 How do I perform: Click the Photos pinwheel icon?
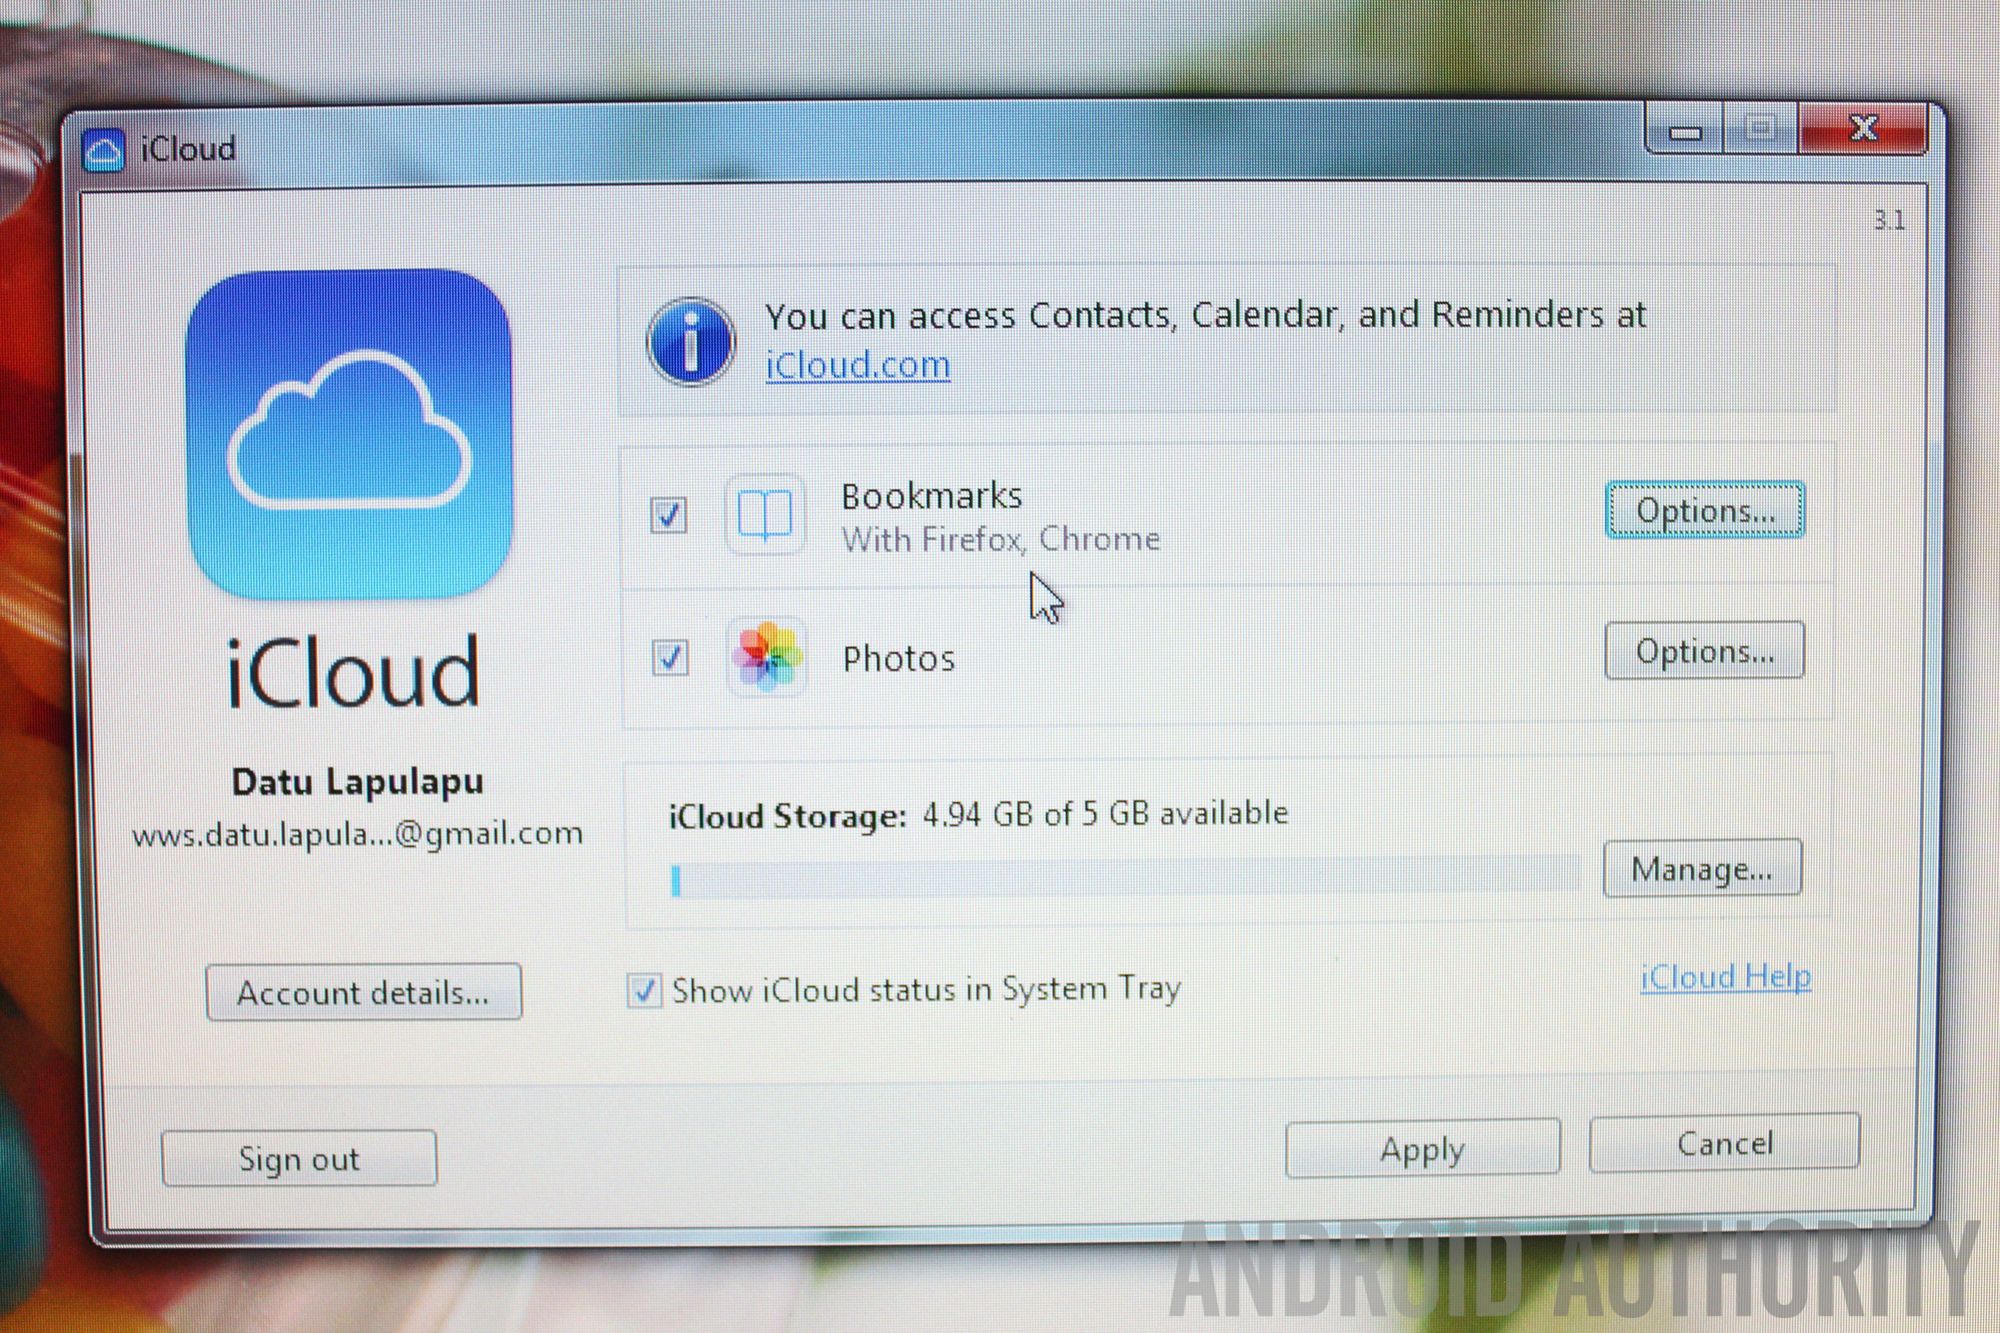[767, 656]
